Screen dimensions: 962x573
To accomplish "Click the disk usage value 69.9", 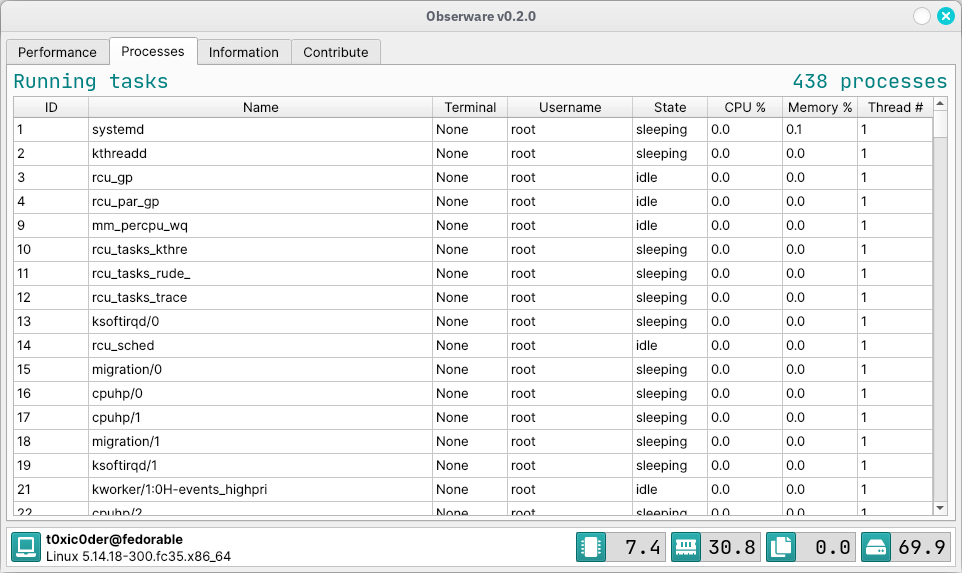I will pyautogui.click(x=922, y=547).
